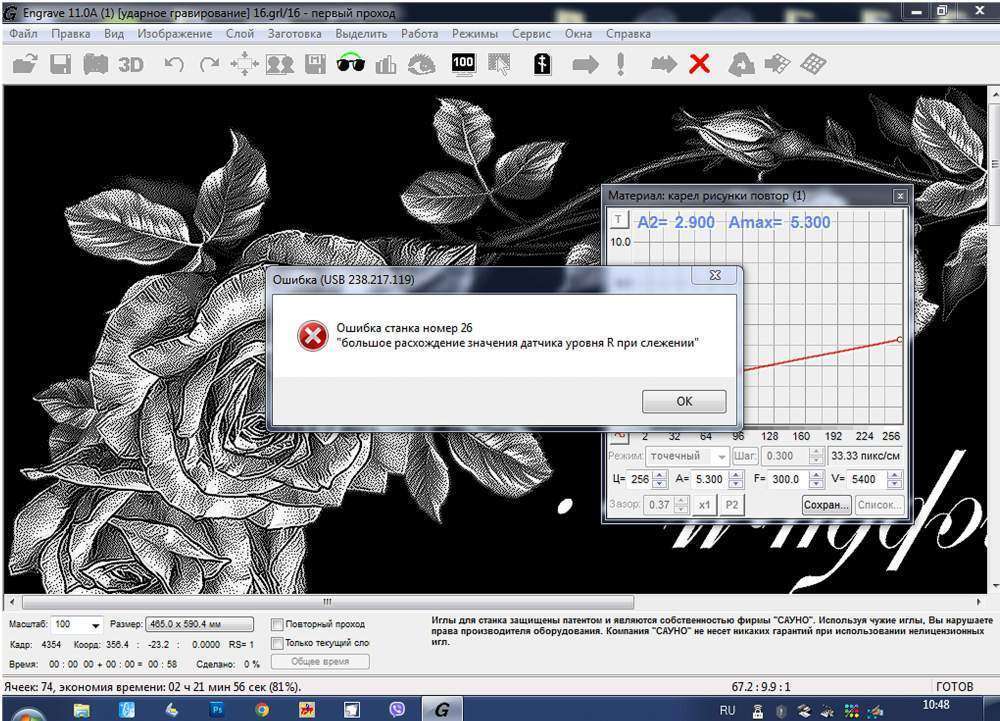The height and width of the screenshot is (721, 1000).
Task: Click the exclamation mark toolbar icon
Action: click(x=621, y=65)
